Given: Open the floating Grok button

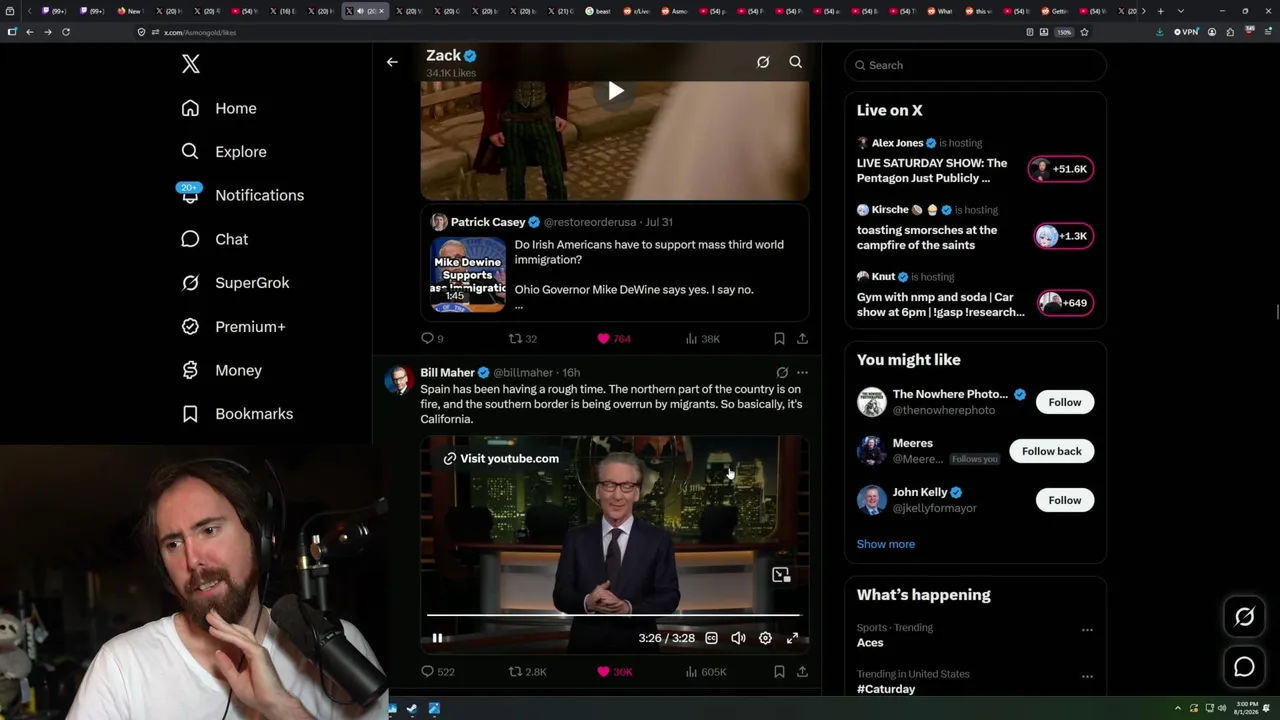Looking at the screenshot, I should click(x=1244, y=617).
